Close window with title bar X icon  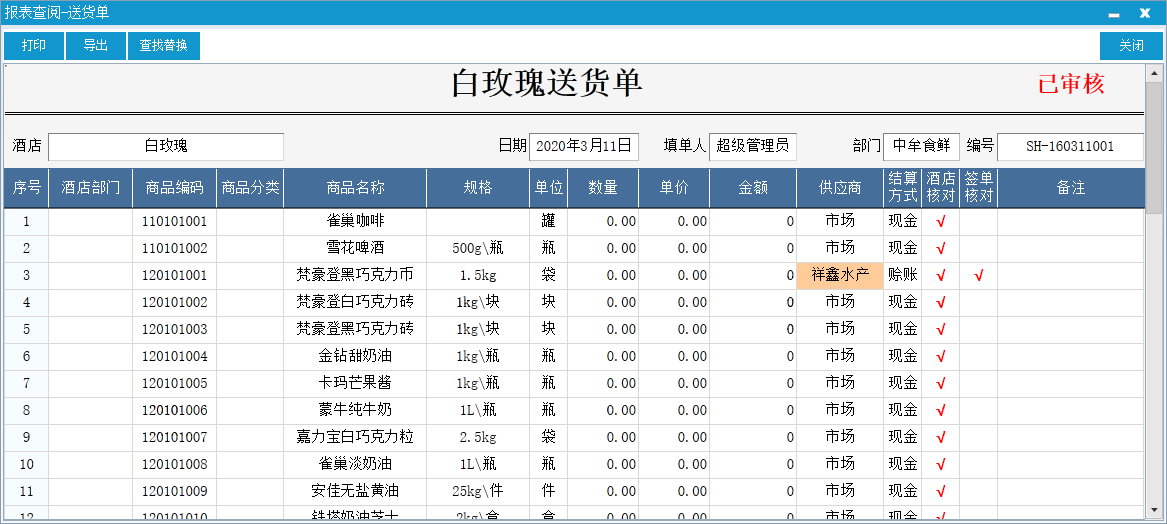coord(1145,13)
